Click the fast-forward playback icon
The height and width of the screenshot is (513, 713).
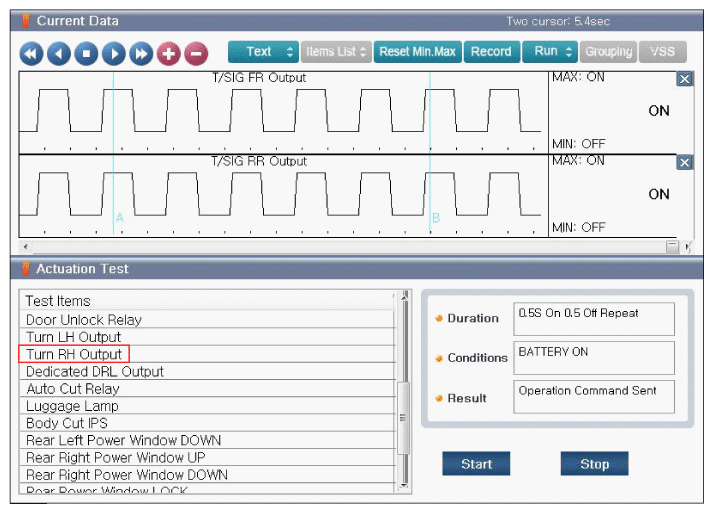pyautogui.click(x=141, y=53)
